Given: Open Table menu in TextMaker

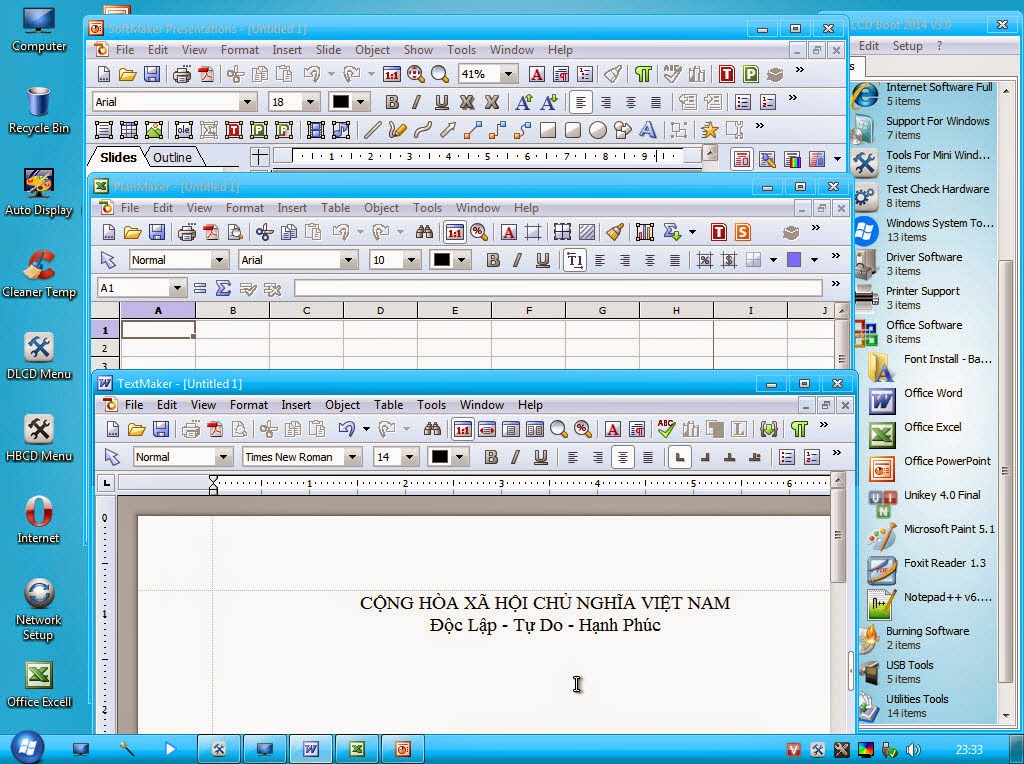Looking at the screenshot, I should pyautogui.click(x=389, y=405).
